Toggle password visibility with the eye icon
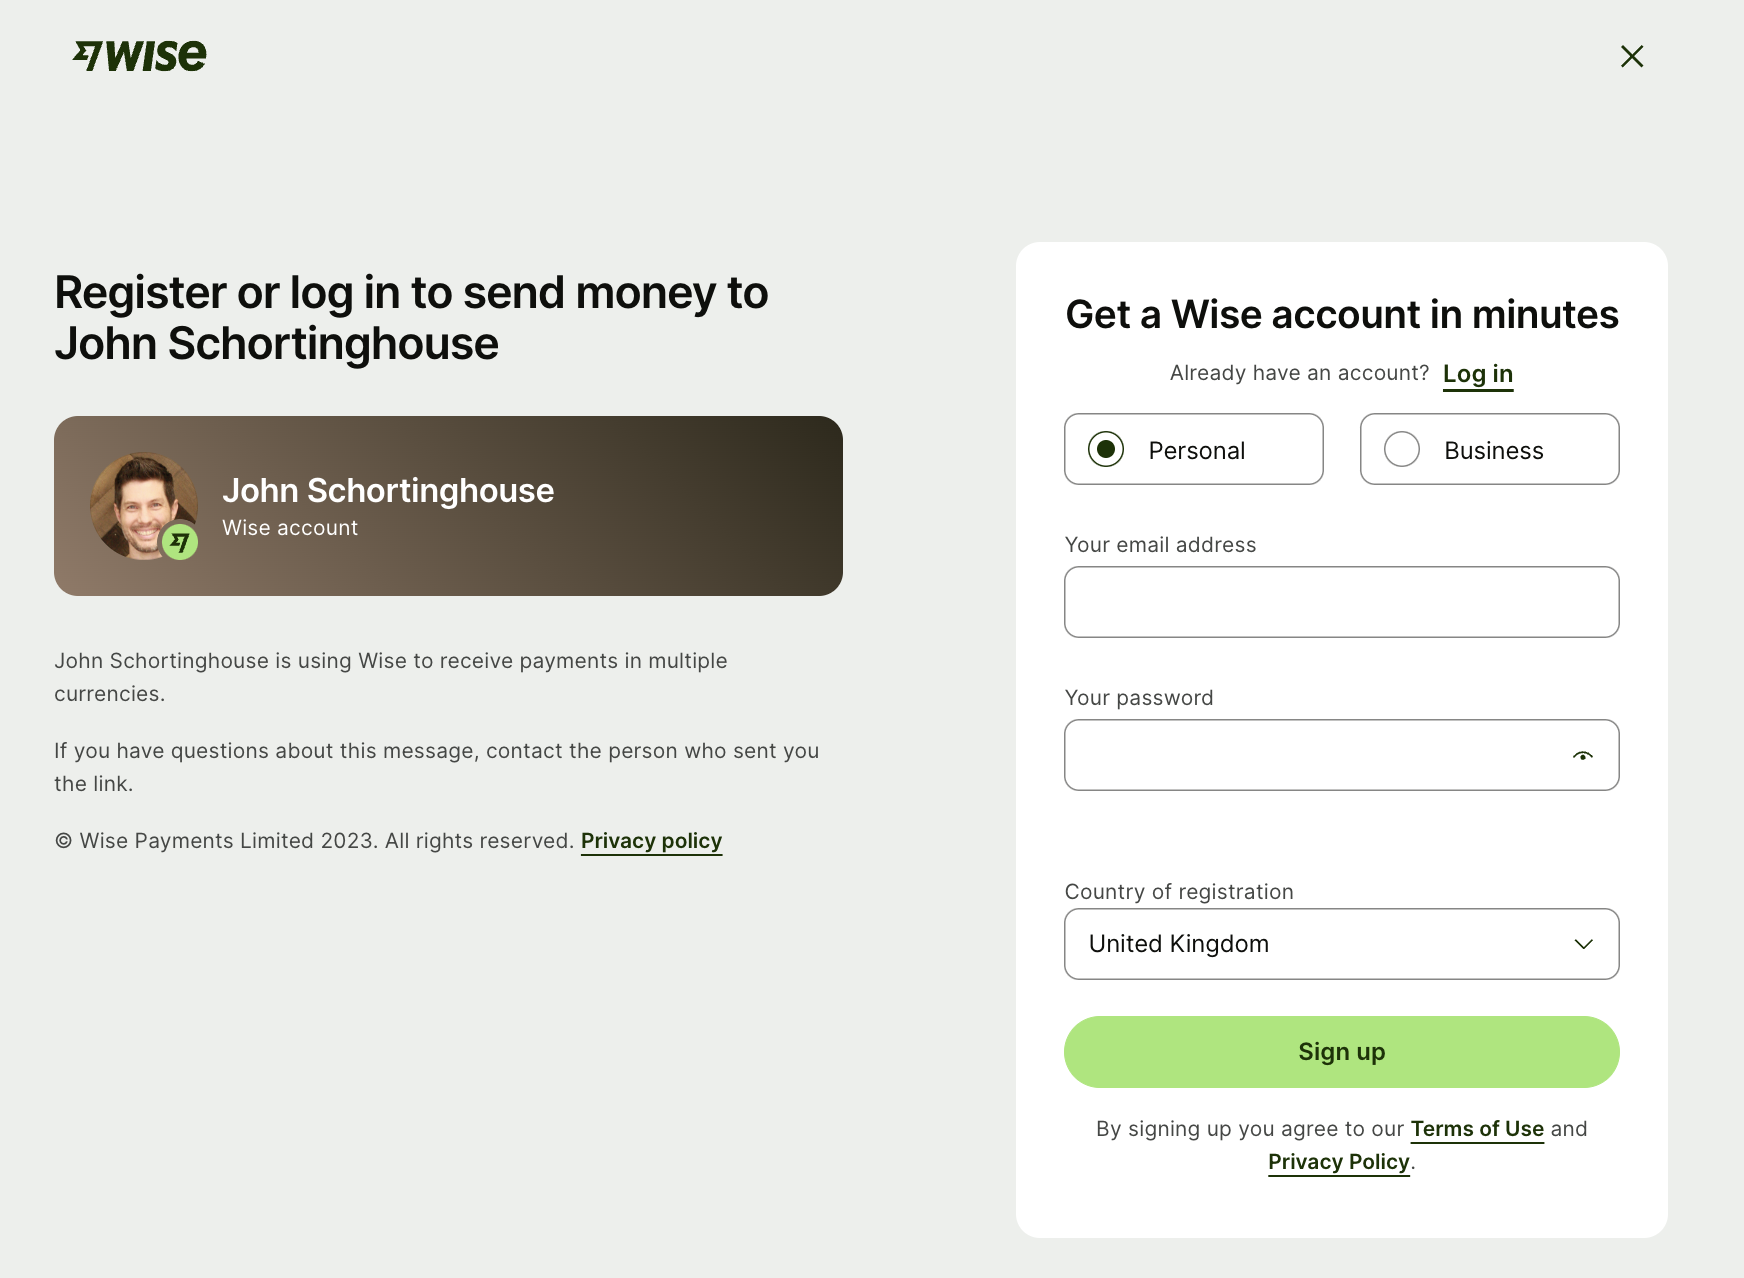This screenshot has width=1744, height=1278. (x=1582, y=756)
